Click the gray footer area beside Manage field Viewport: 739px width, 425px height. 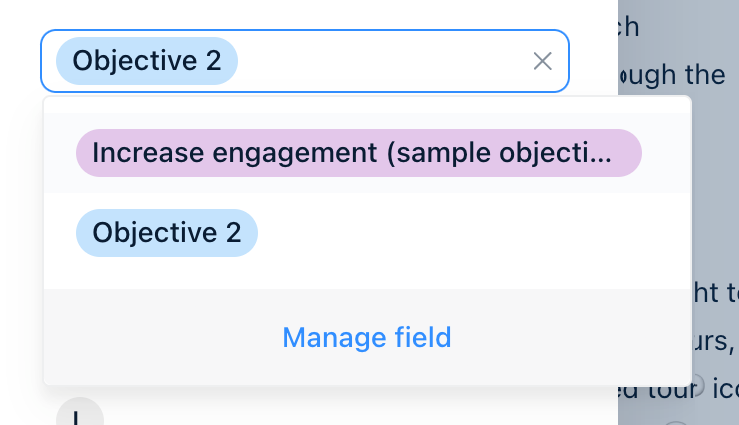pyautogui.click(x=150, y=338)
